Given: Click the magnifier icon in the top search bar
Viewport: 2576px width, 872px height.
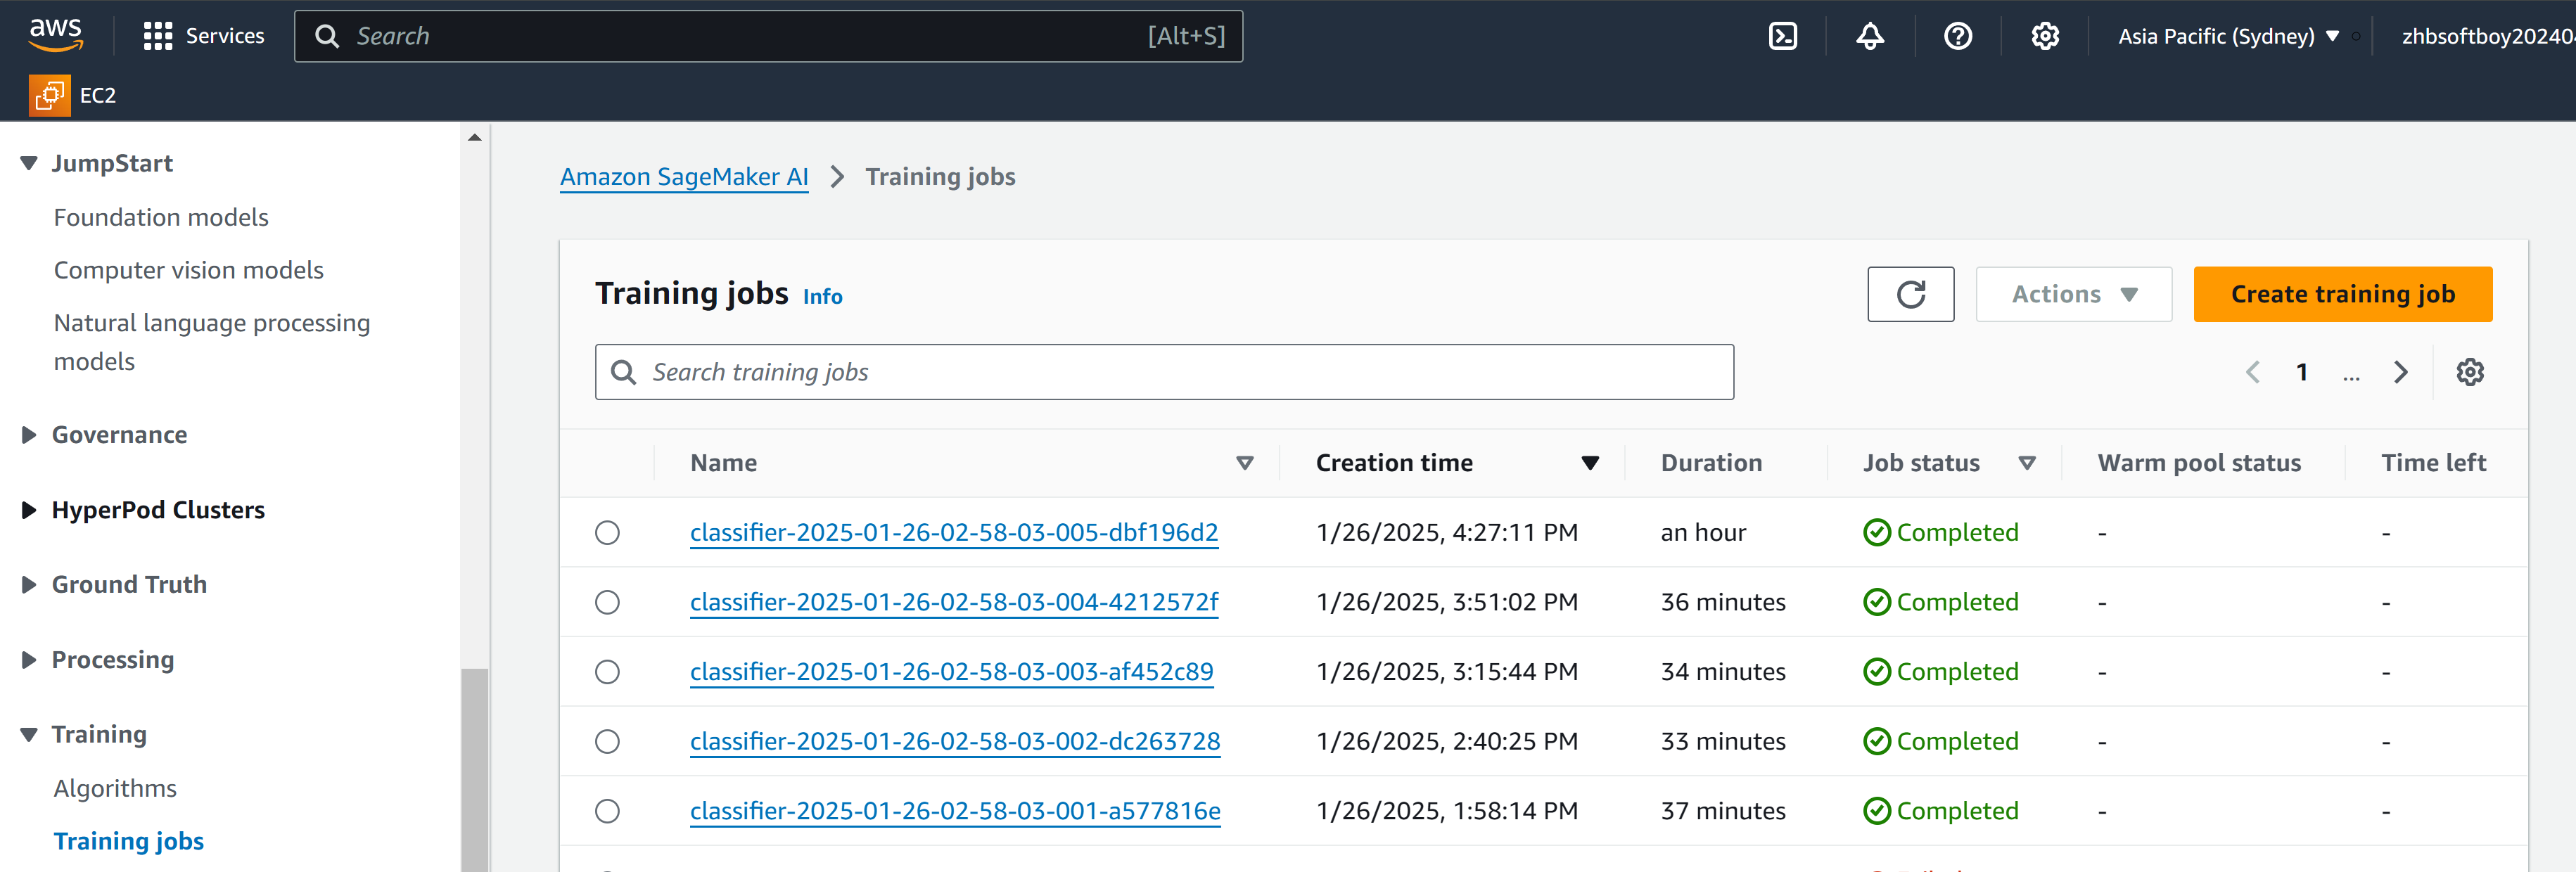Looking at the screenshot, I should pyautogui.click(x=326, y=36).
